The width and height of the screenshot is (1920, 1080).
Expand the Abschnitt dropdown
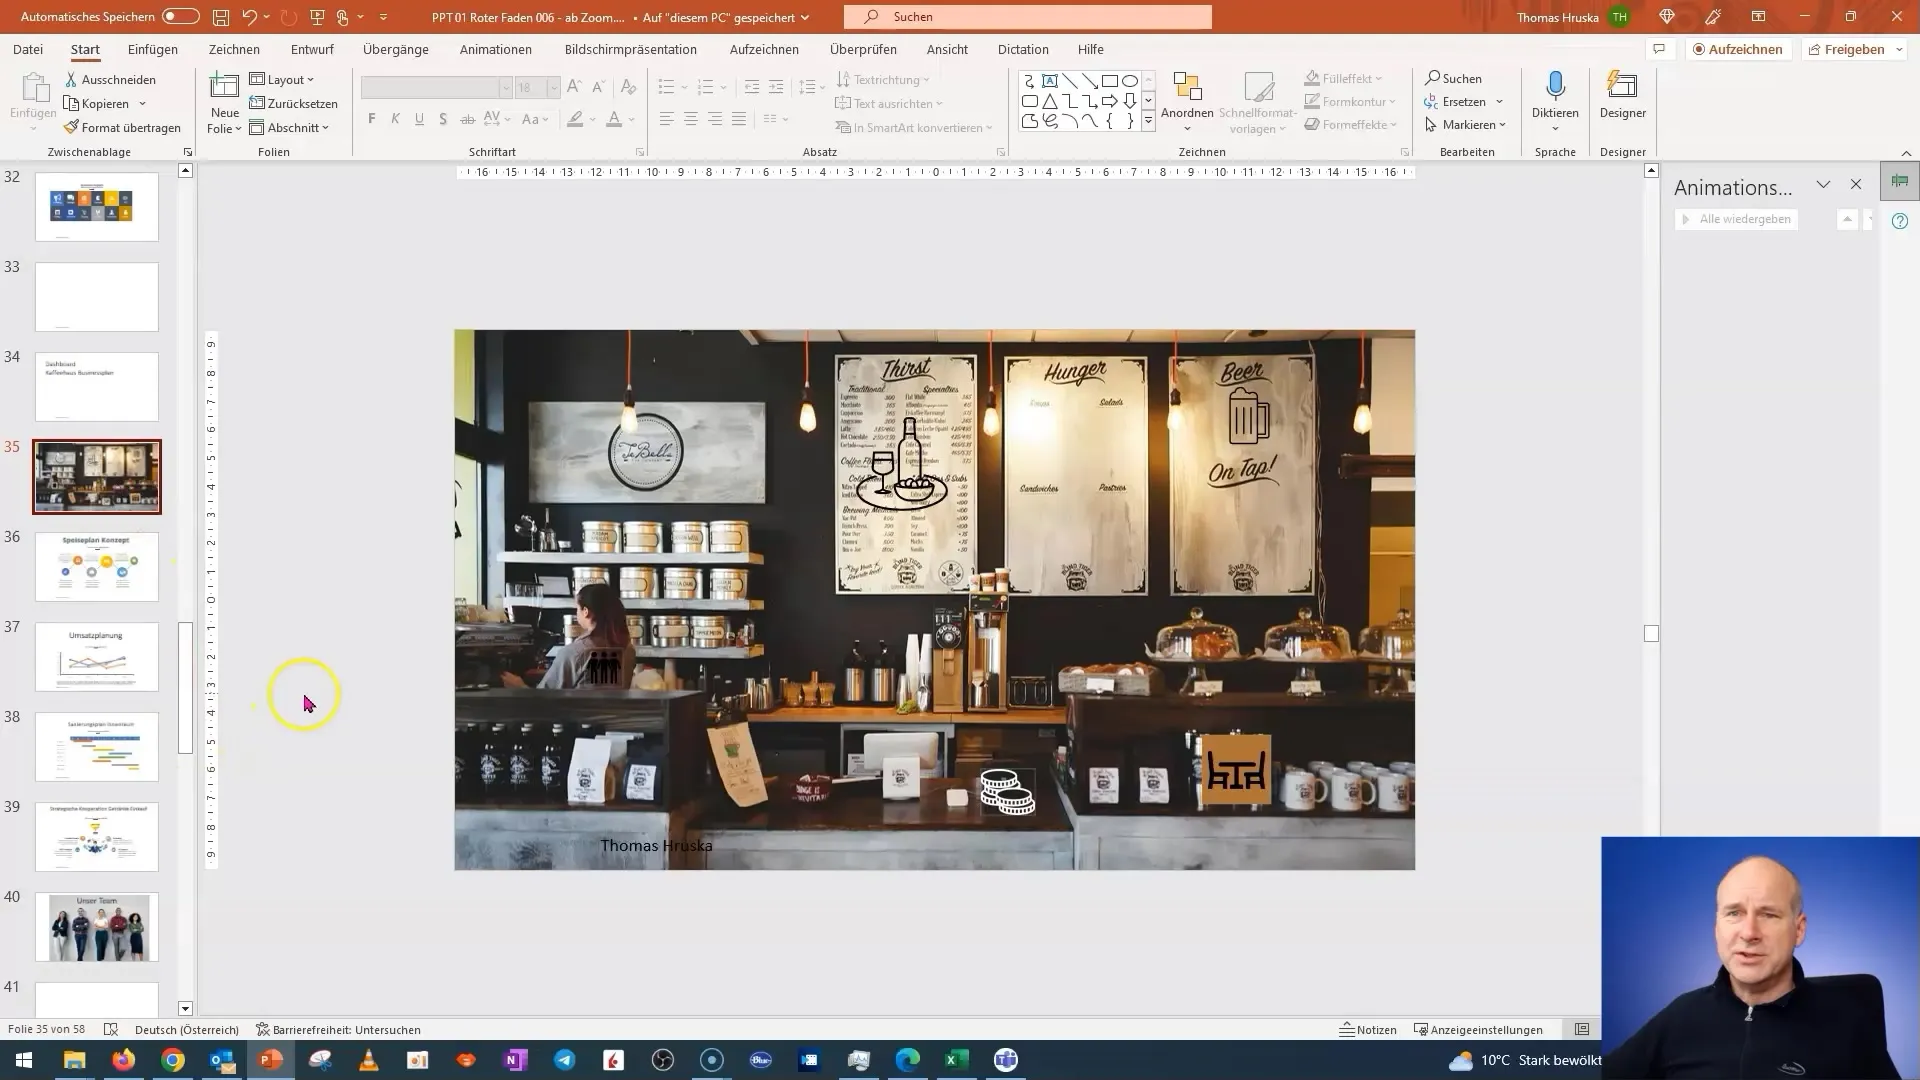(289, 127)
